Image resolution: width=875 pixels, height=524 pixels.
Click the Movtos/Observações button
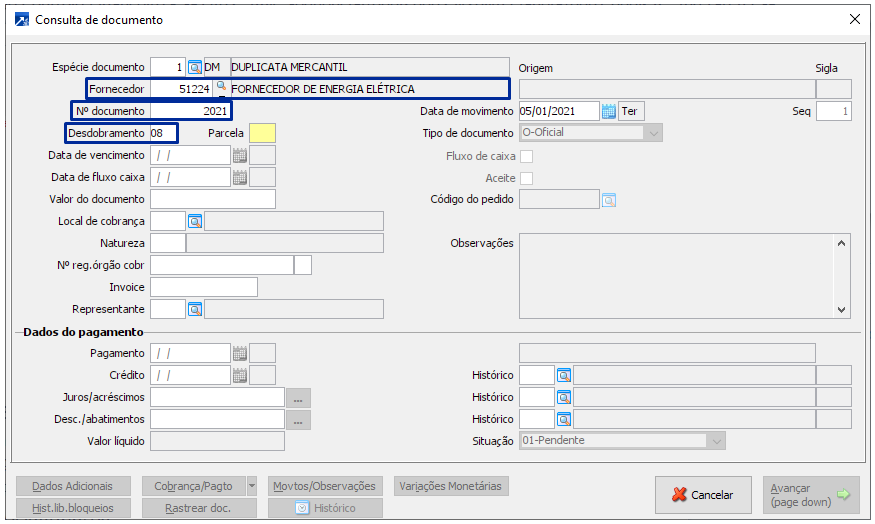point(324,486)
